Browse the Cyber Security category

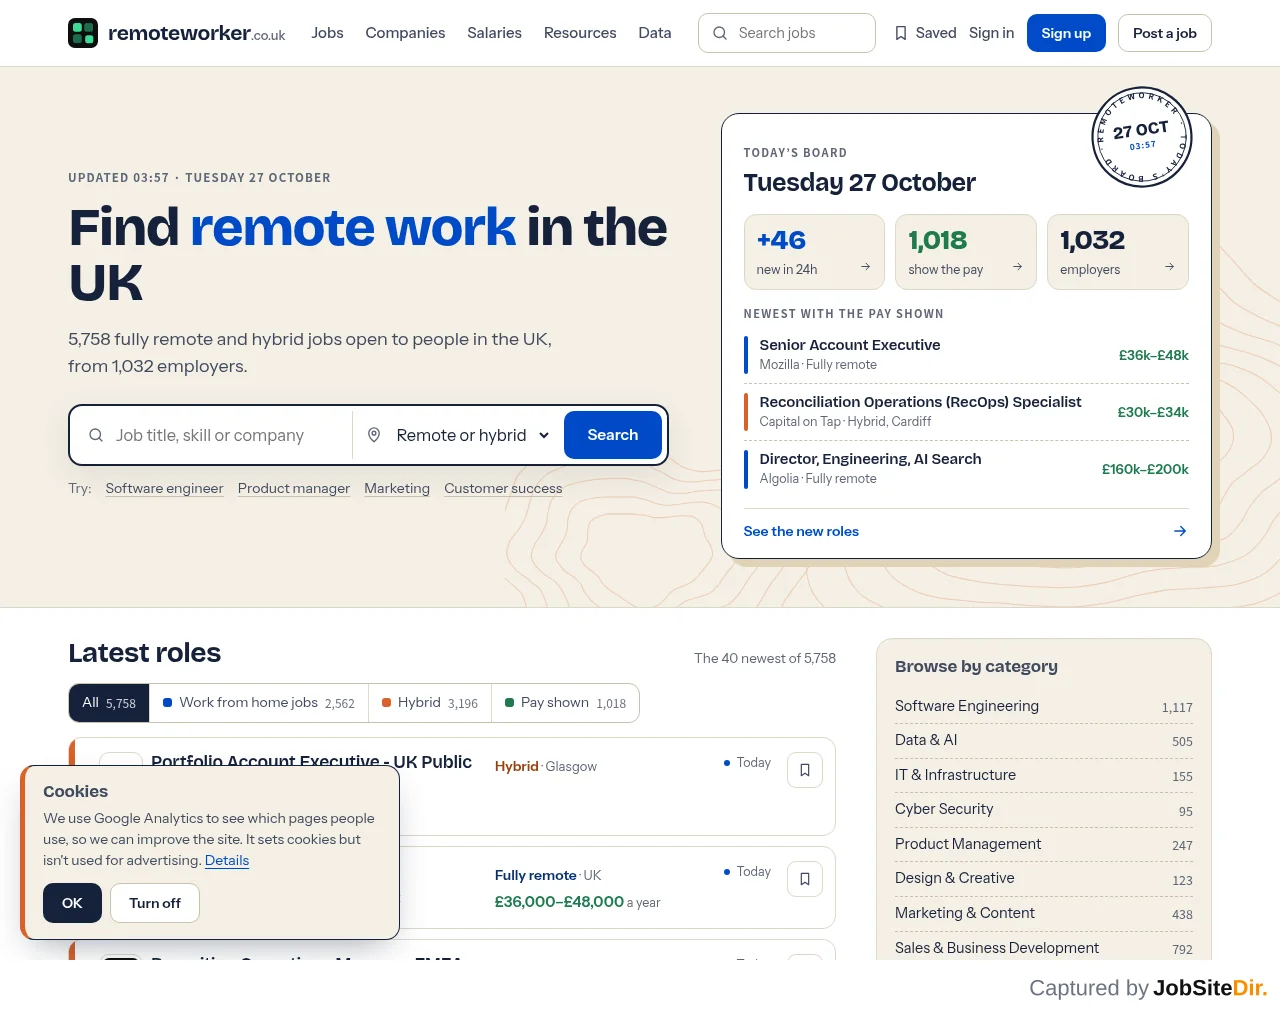pos(1044,809)
